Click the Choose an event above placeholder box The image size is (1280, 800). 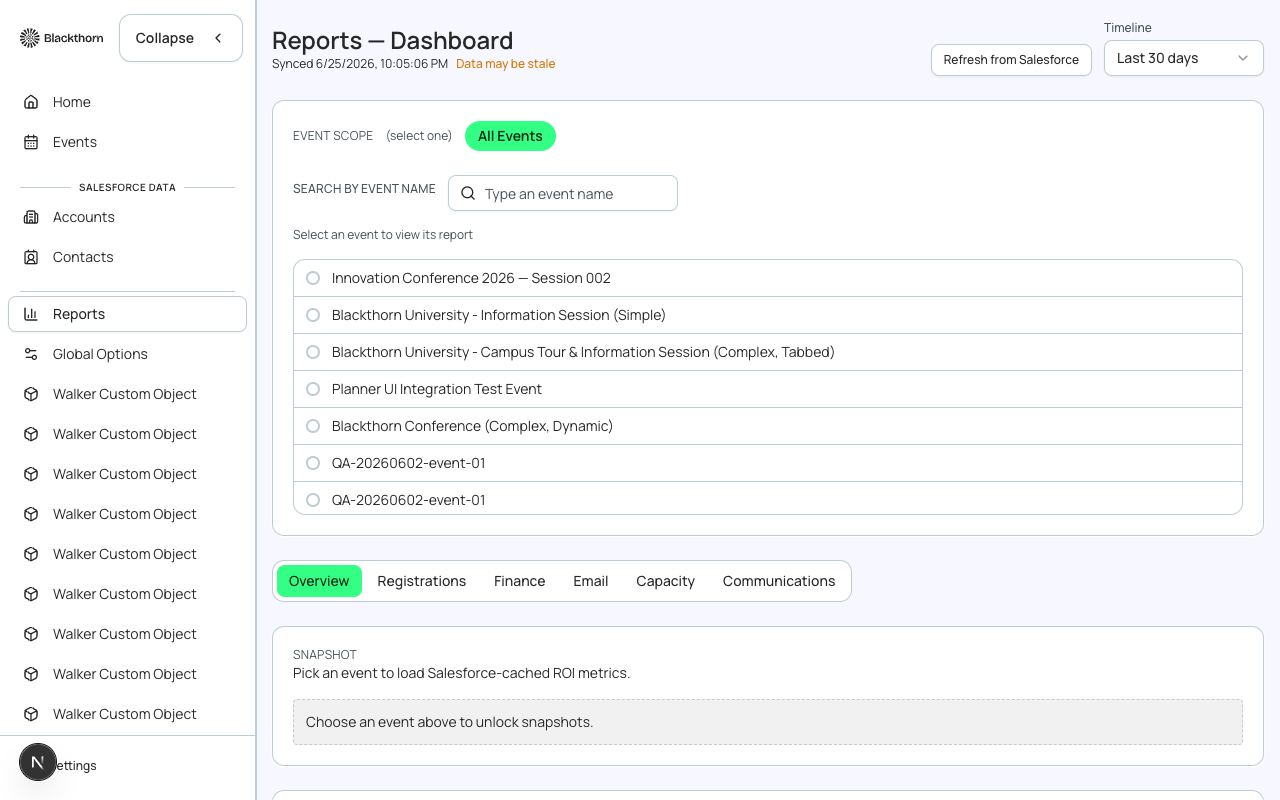tap(768, 722)
